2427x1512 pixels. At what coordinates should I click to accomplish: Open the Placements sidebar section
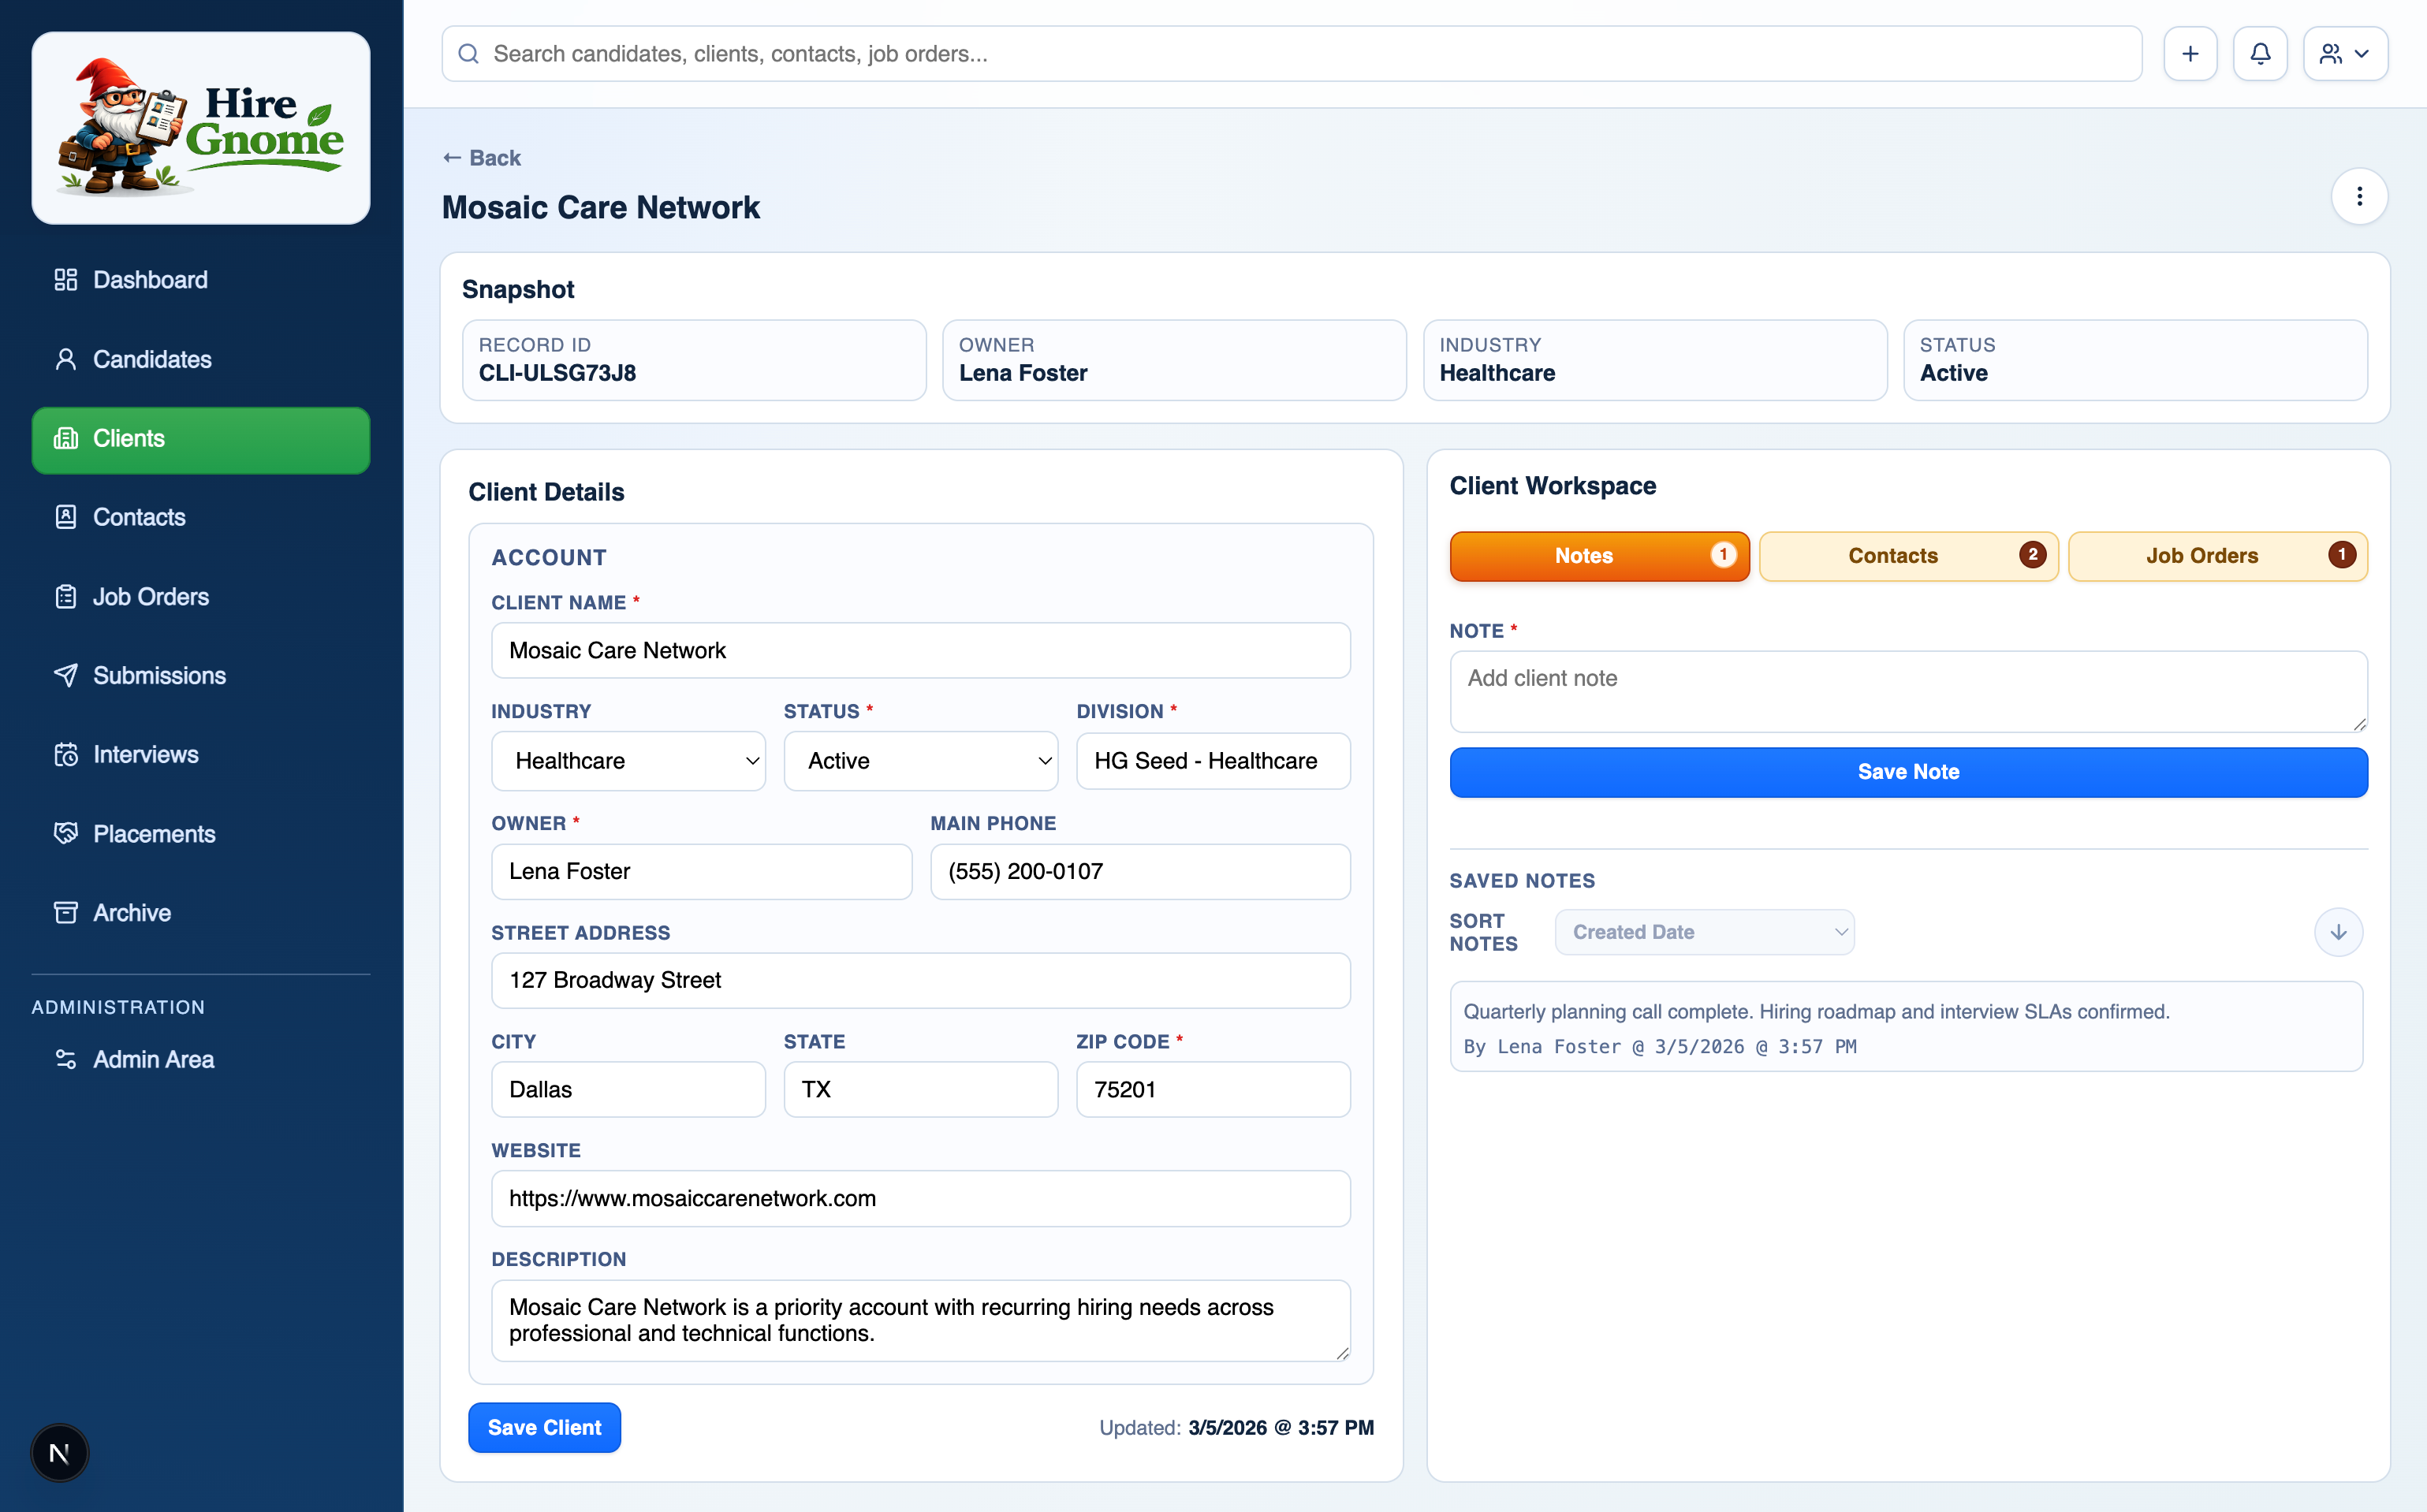[154, 833]
